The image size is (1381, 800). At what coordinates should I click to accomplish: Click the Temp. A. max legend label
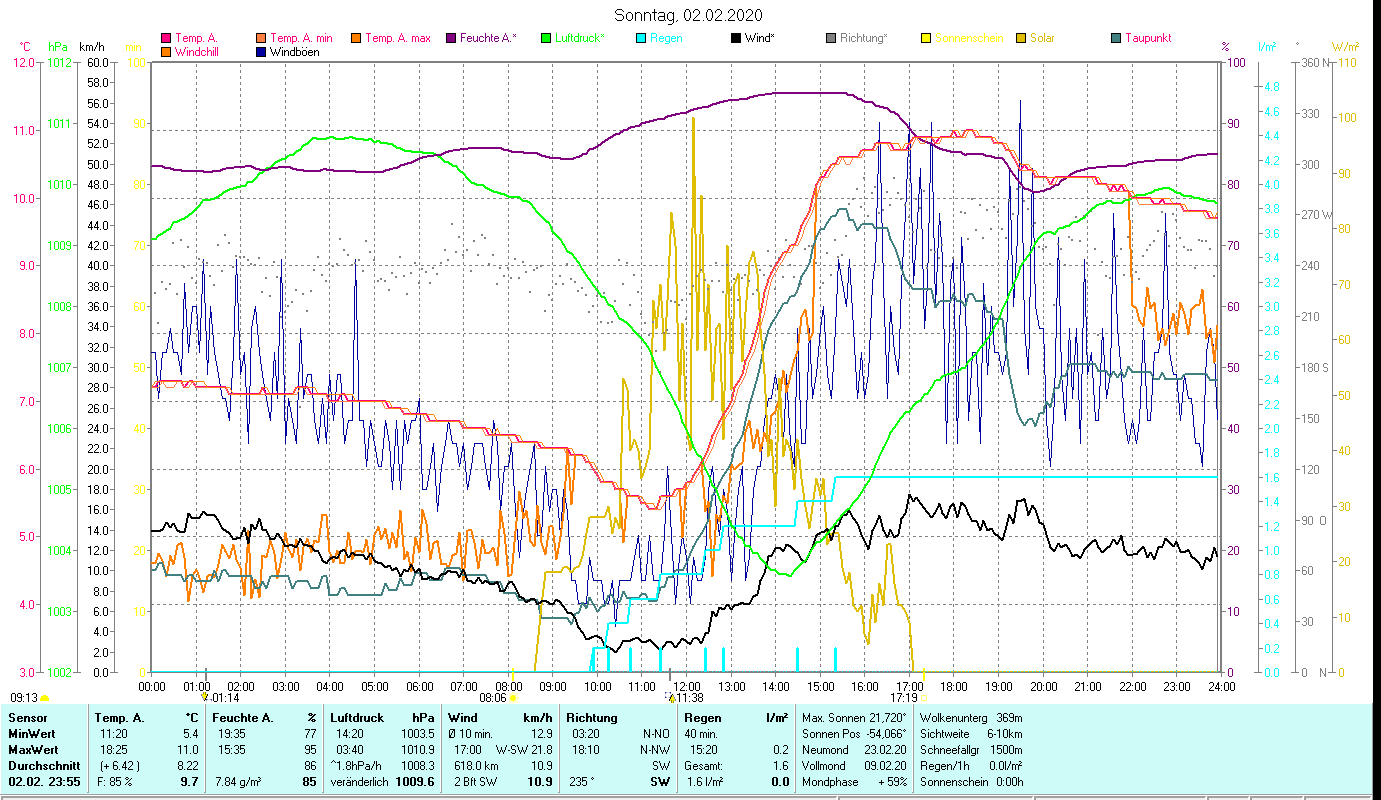point(397,39)
